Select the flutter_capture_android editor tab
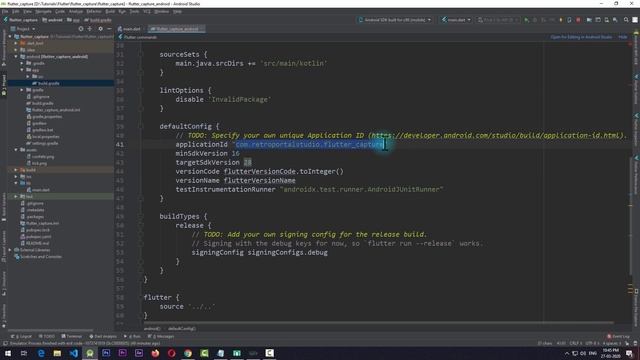640x360 pixels. [177, 29]
